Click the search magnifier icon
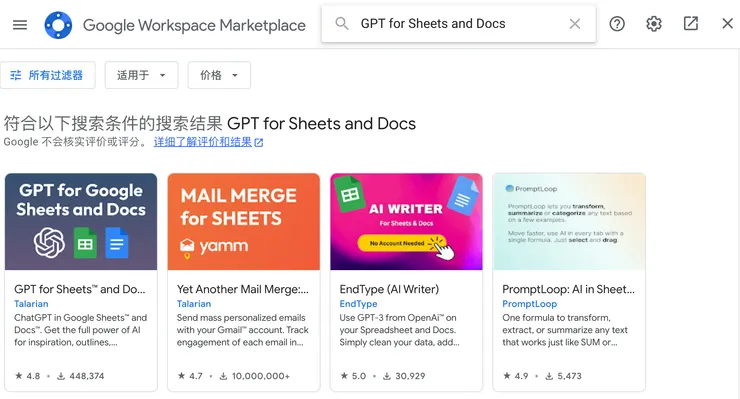The height and width of the screenshot is (399, 740). click(x=342, y=24)
